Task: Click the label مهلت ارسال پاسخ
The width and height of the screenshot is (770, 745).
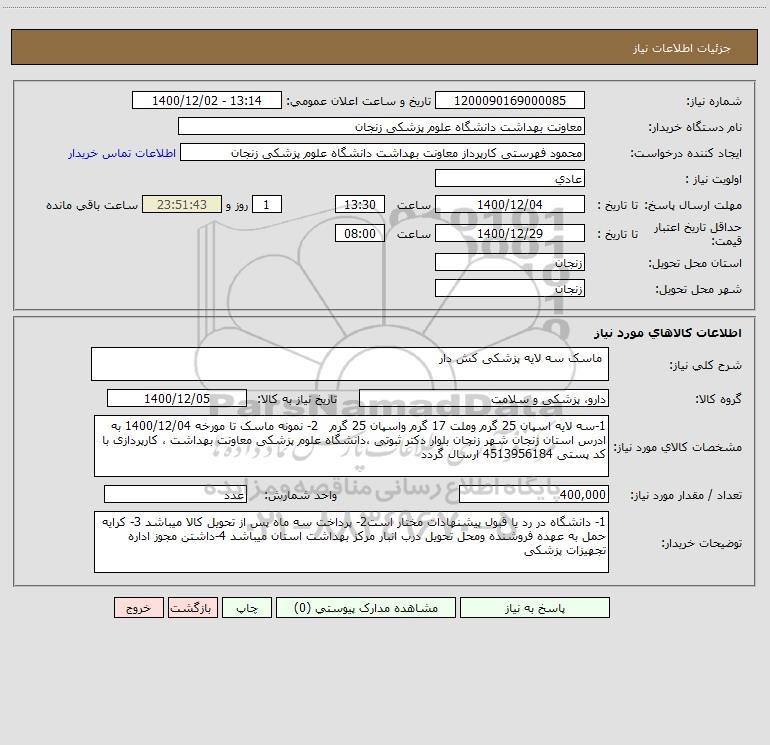Action: (693, 205)
